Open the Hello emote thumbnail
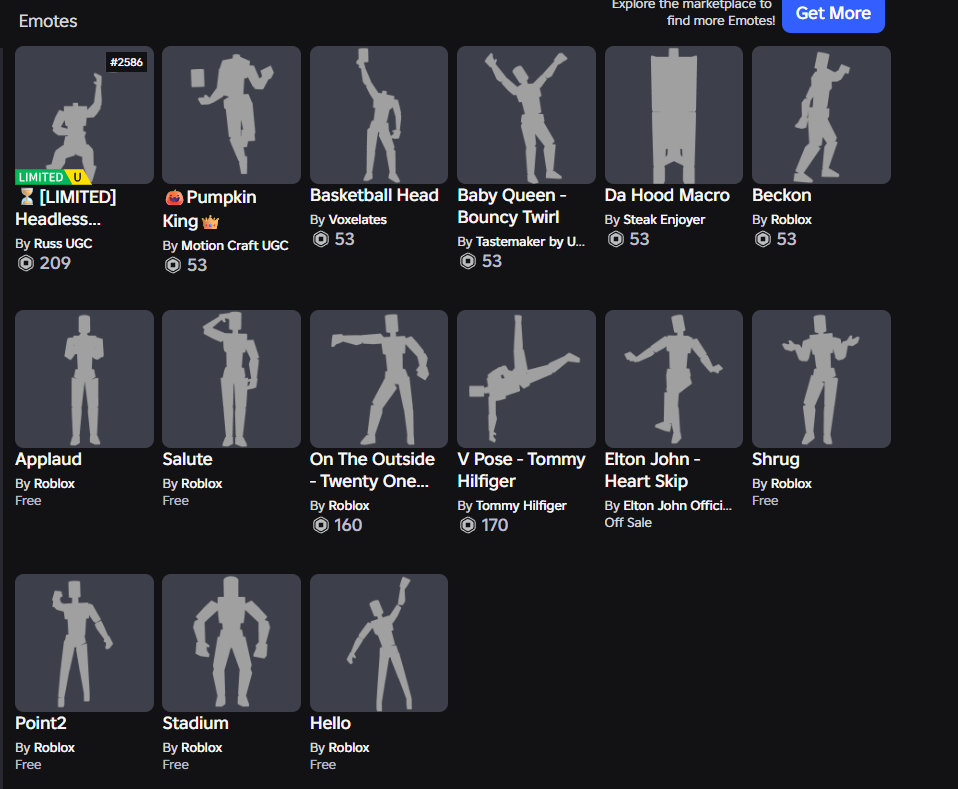The height and width of the screenshot is (789, 958). 379,643
